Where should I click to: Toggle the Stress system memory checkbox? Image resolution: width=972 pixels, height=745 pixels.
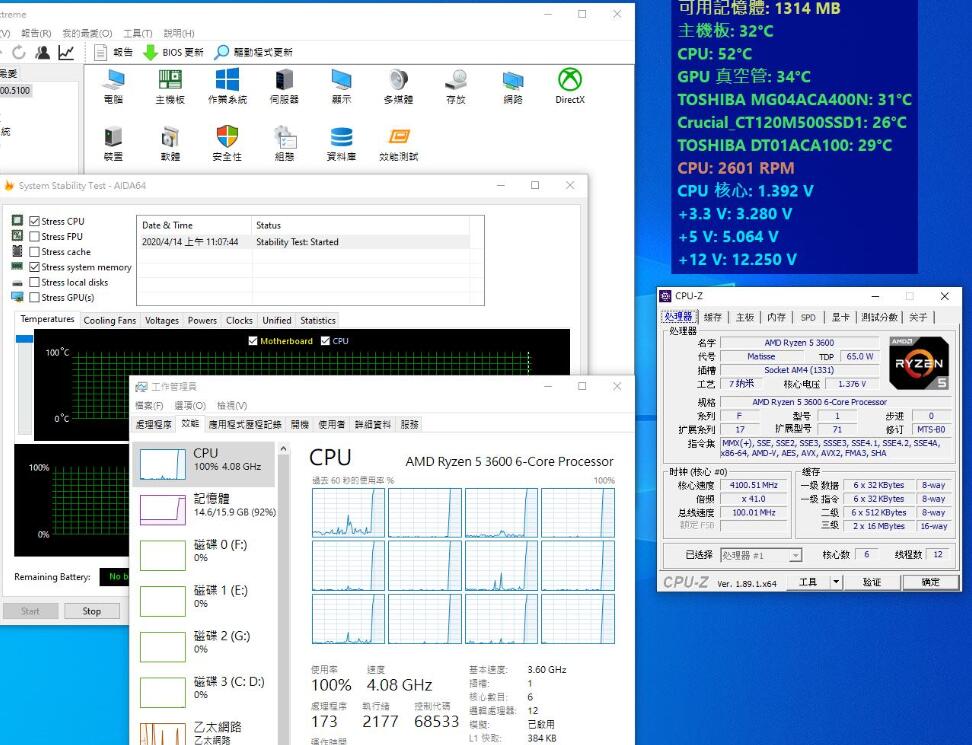35,267
